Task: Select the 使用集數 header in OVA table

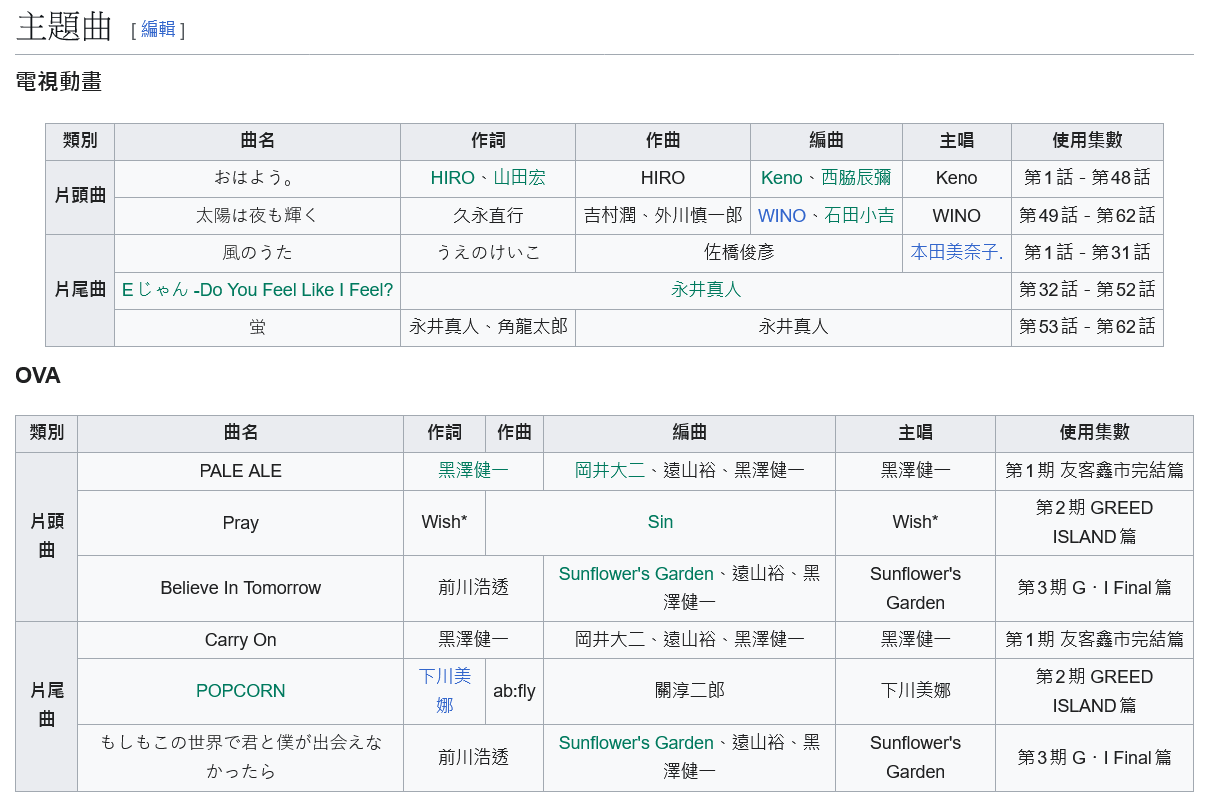Action: [x=1094, y=433]
